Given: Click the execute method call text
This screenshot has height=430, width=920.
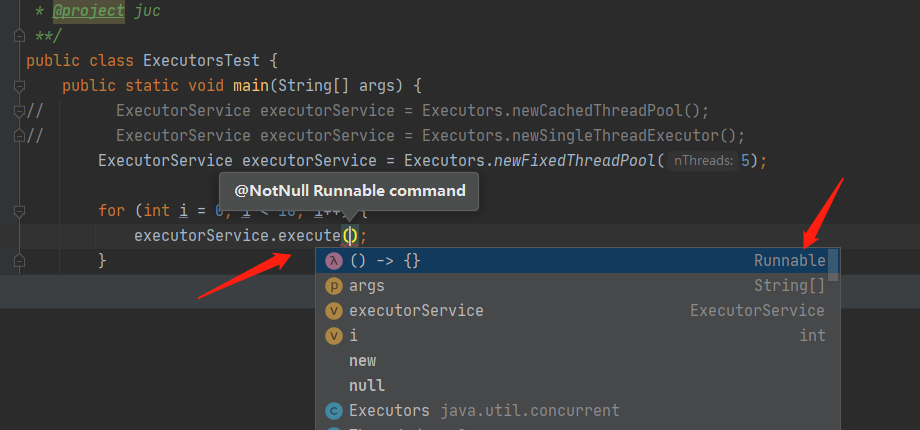Looking at the screenshot, I should pos(309,236).
